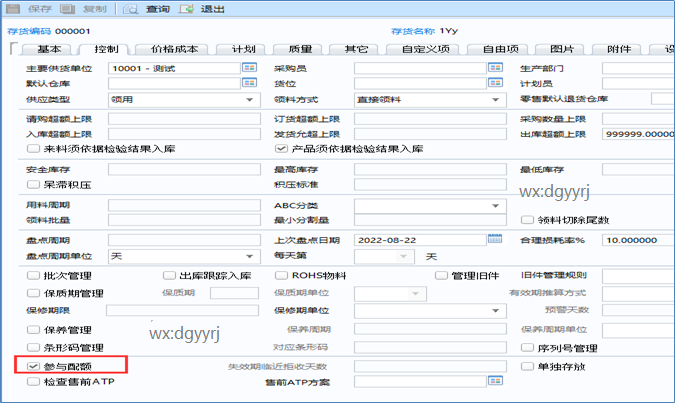Image resolution: width=675 pixels, height=403 pixels.
Task: Click 安全库存 input field
Action: coord(184,169)
